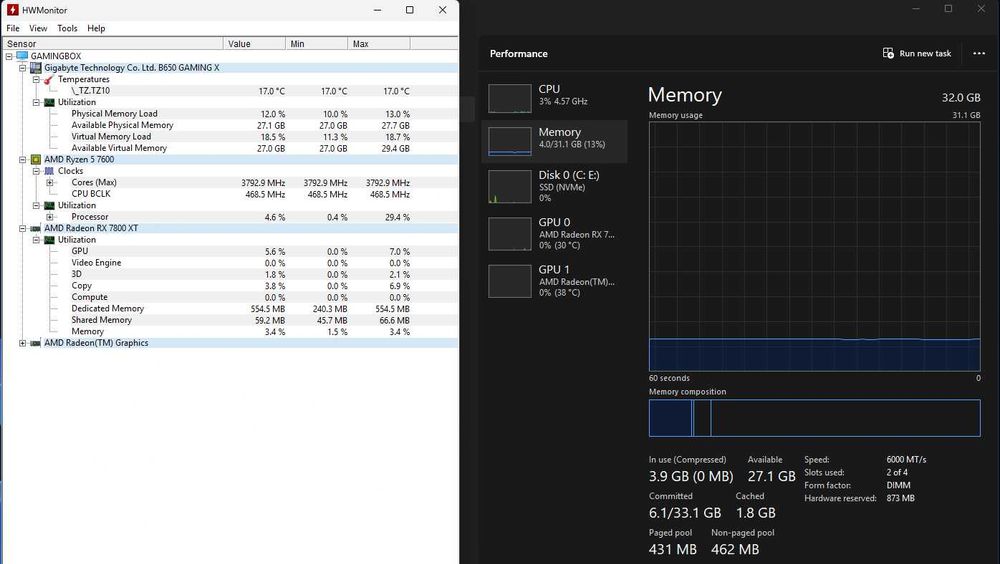Select GPU 1 AMD Radeon(TM) performance item
Image resolution: width=1000 pixels, height=564 pixels.
(x=554, y=281)
